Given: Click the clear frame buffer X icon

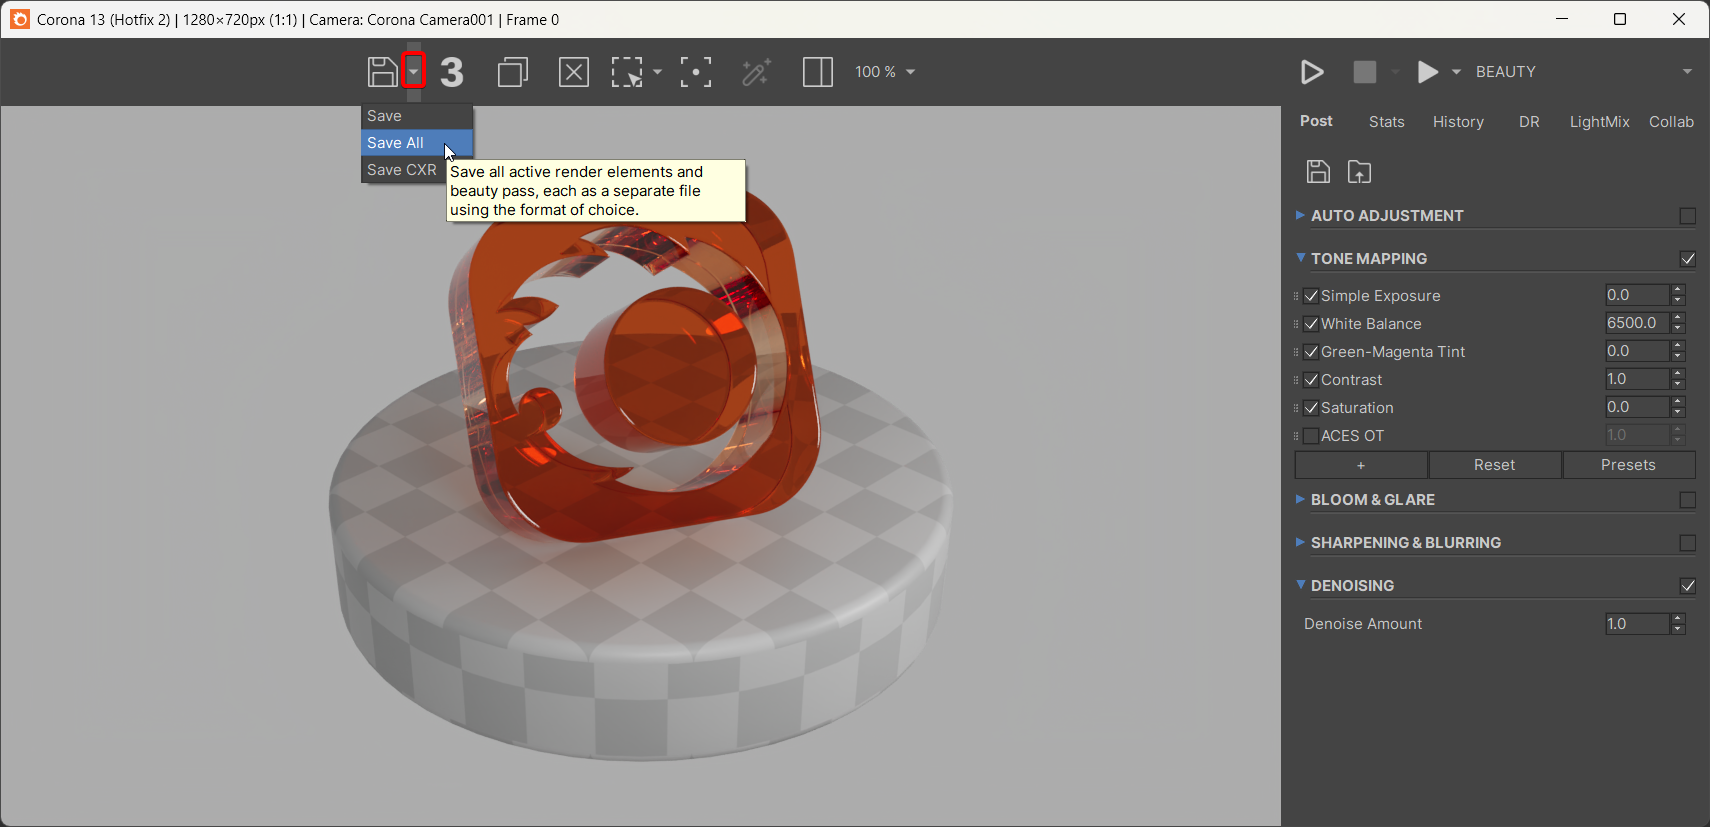Looking at the screenshot, I should tap(573, 72).
